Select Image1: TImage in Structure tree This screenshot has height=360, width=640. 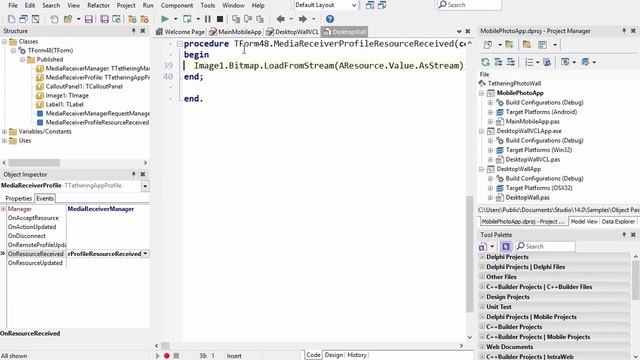pyautogui.click(x=67, y=96)
